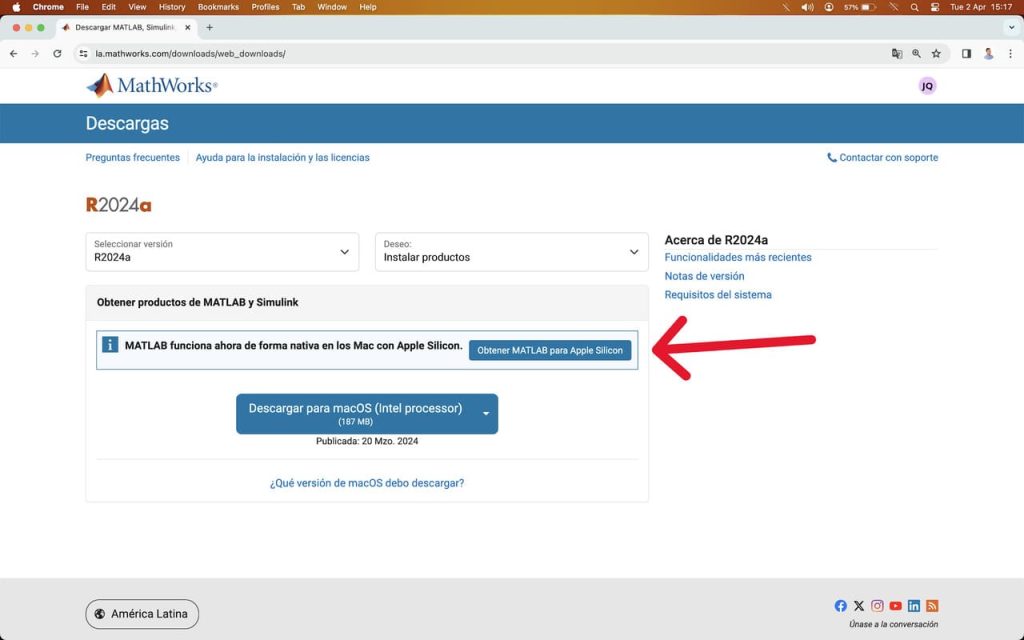The height and width of the screenshot is (640, 1024).
Task: Open MathWorks LinkedIn icon
Action: [914, 606]
